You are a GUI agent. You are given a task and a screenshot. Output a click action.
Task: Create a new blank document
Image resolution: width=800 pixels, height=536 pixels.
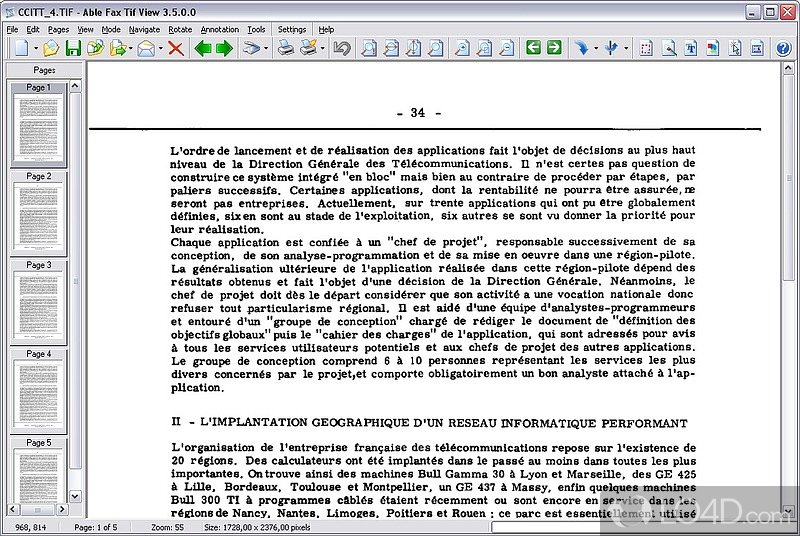click(22, 48)
